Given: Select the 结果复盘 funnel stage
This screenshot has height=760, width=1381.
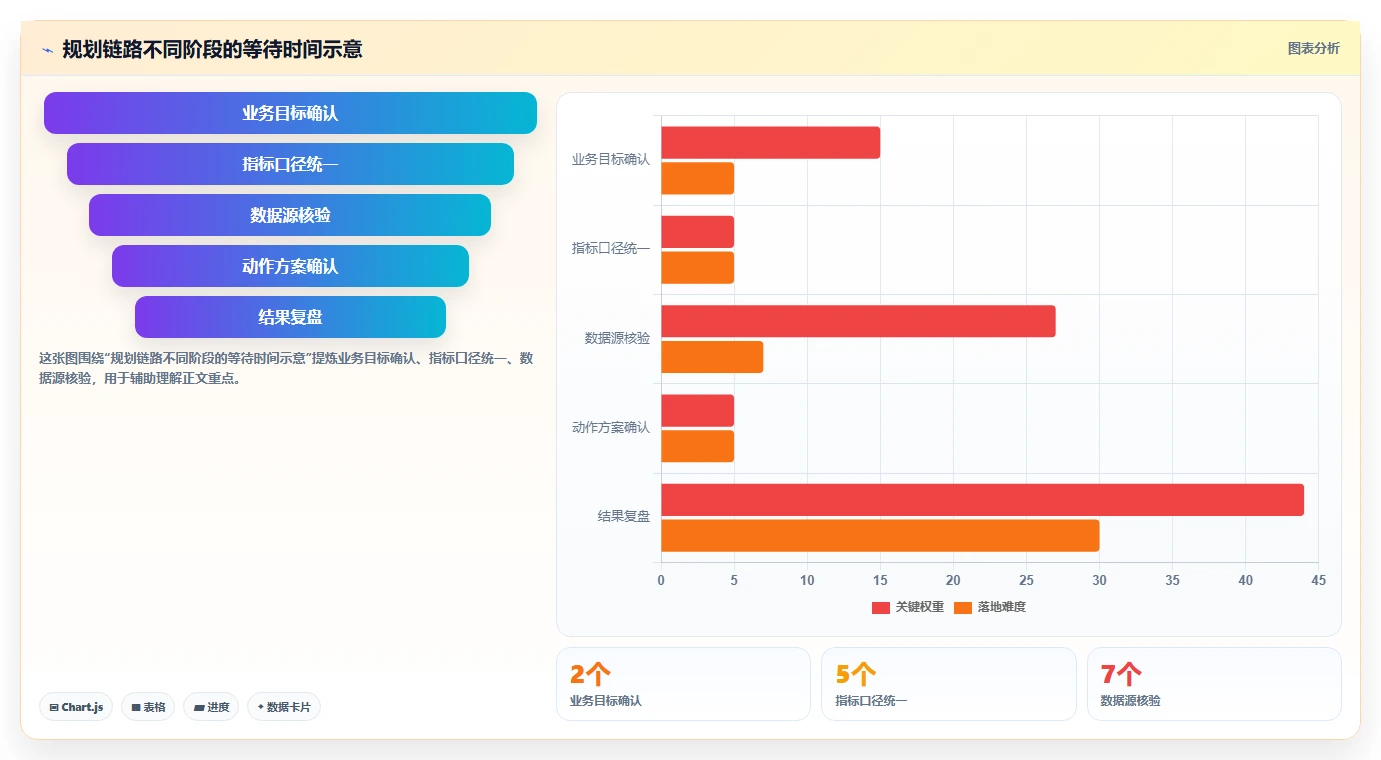Looking at the screenshot, I should click(290, 317).
